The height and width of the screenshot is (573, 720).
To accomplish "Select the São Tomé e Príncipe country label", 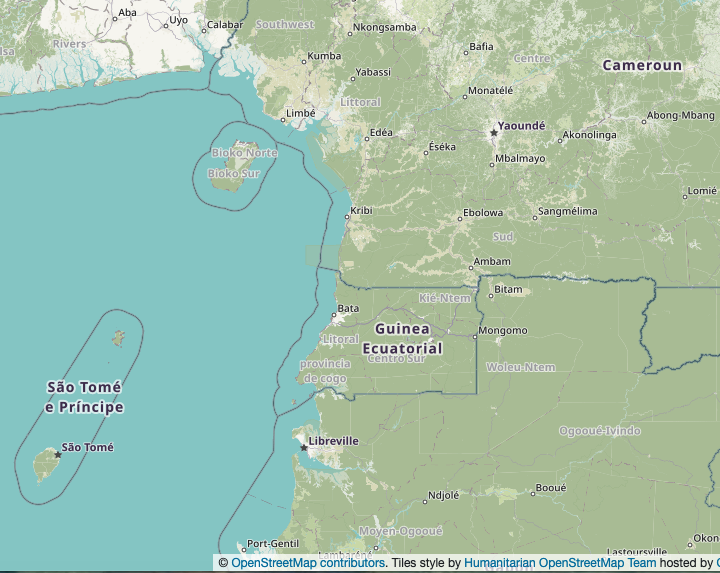I will pyautogui.click(x=84, y=397).
